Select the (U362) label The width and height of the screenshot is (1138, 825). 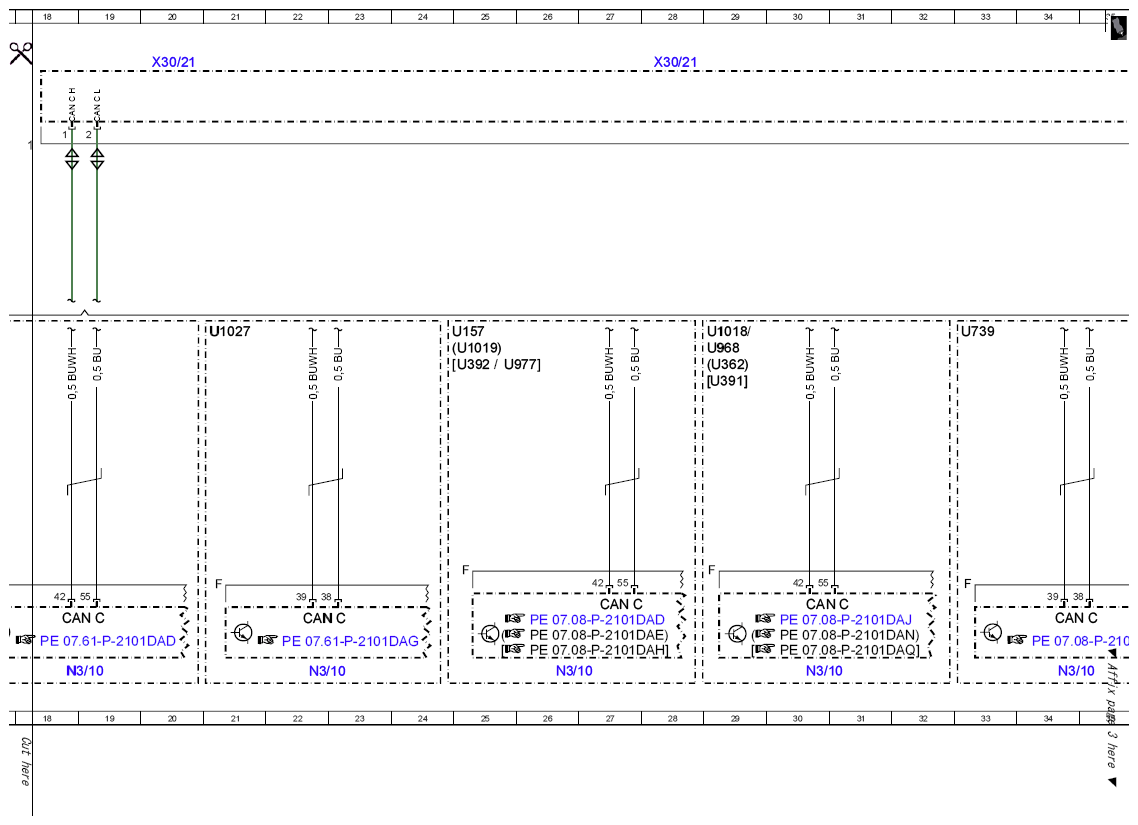click(728, 364)
